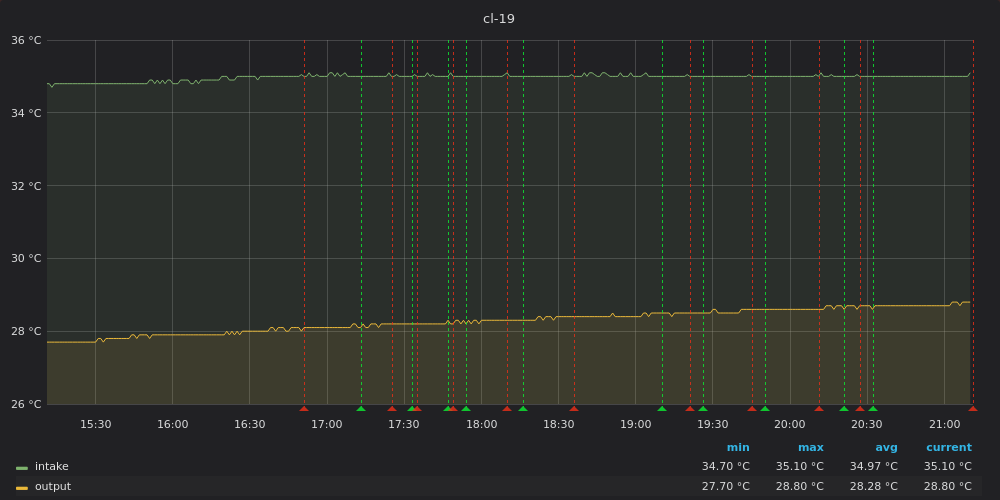The height and width of the screenshot is (500, 1000).
Task: Click first red annotation triangle after 18:00
Action: pos(507,408)
